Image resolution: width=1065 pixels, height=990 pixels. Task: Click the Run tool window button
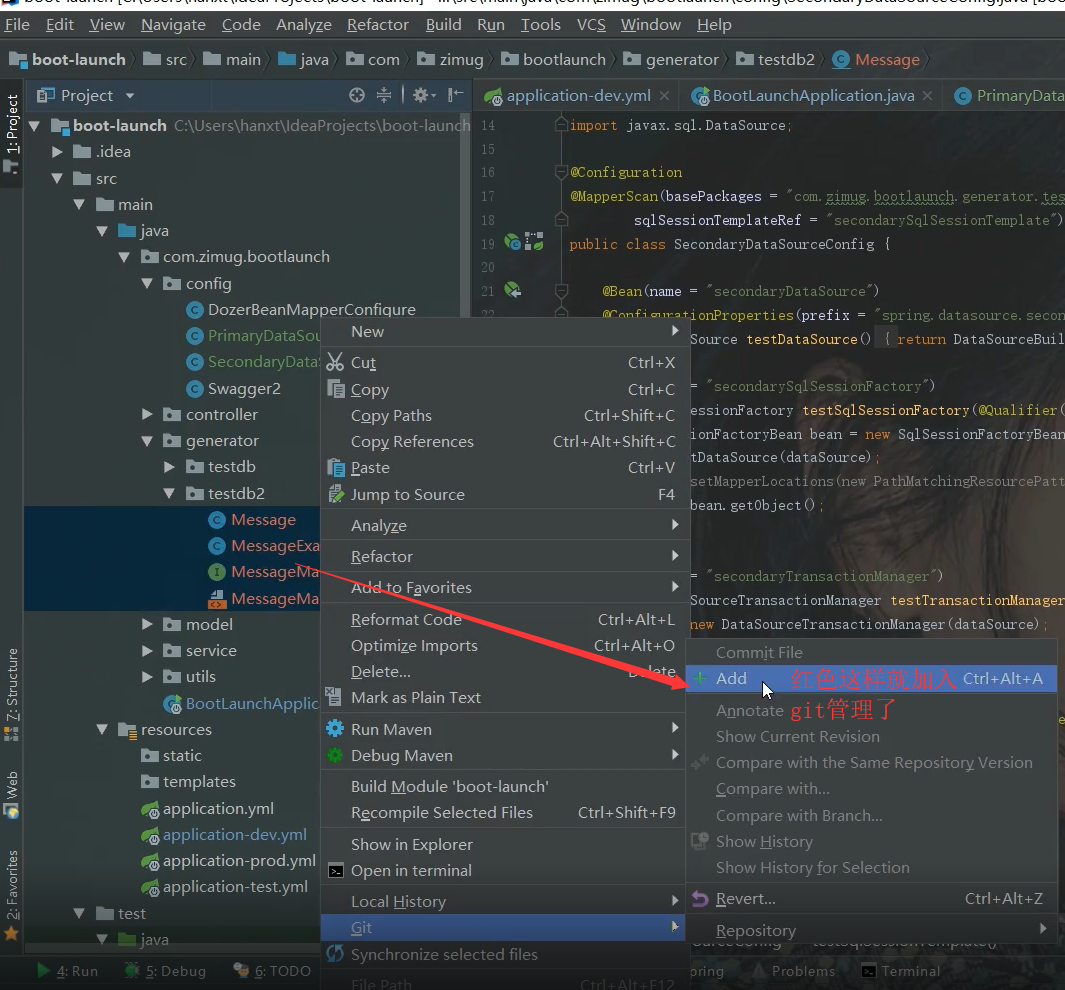pyautogui.click(x=67, y=971)
